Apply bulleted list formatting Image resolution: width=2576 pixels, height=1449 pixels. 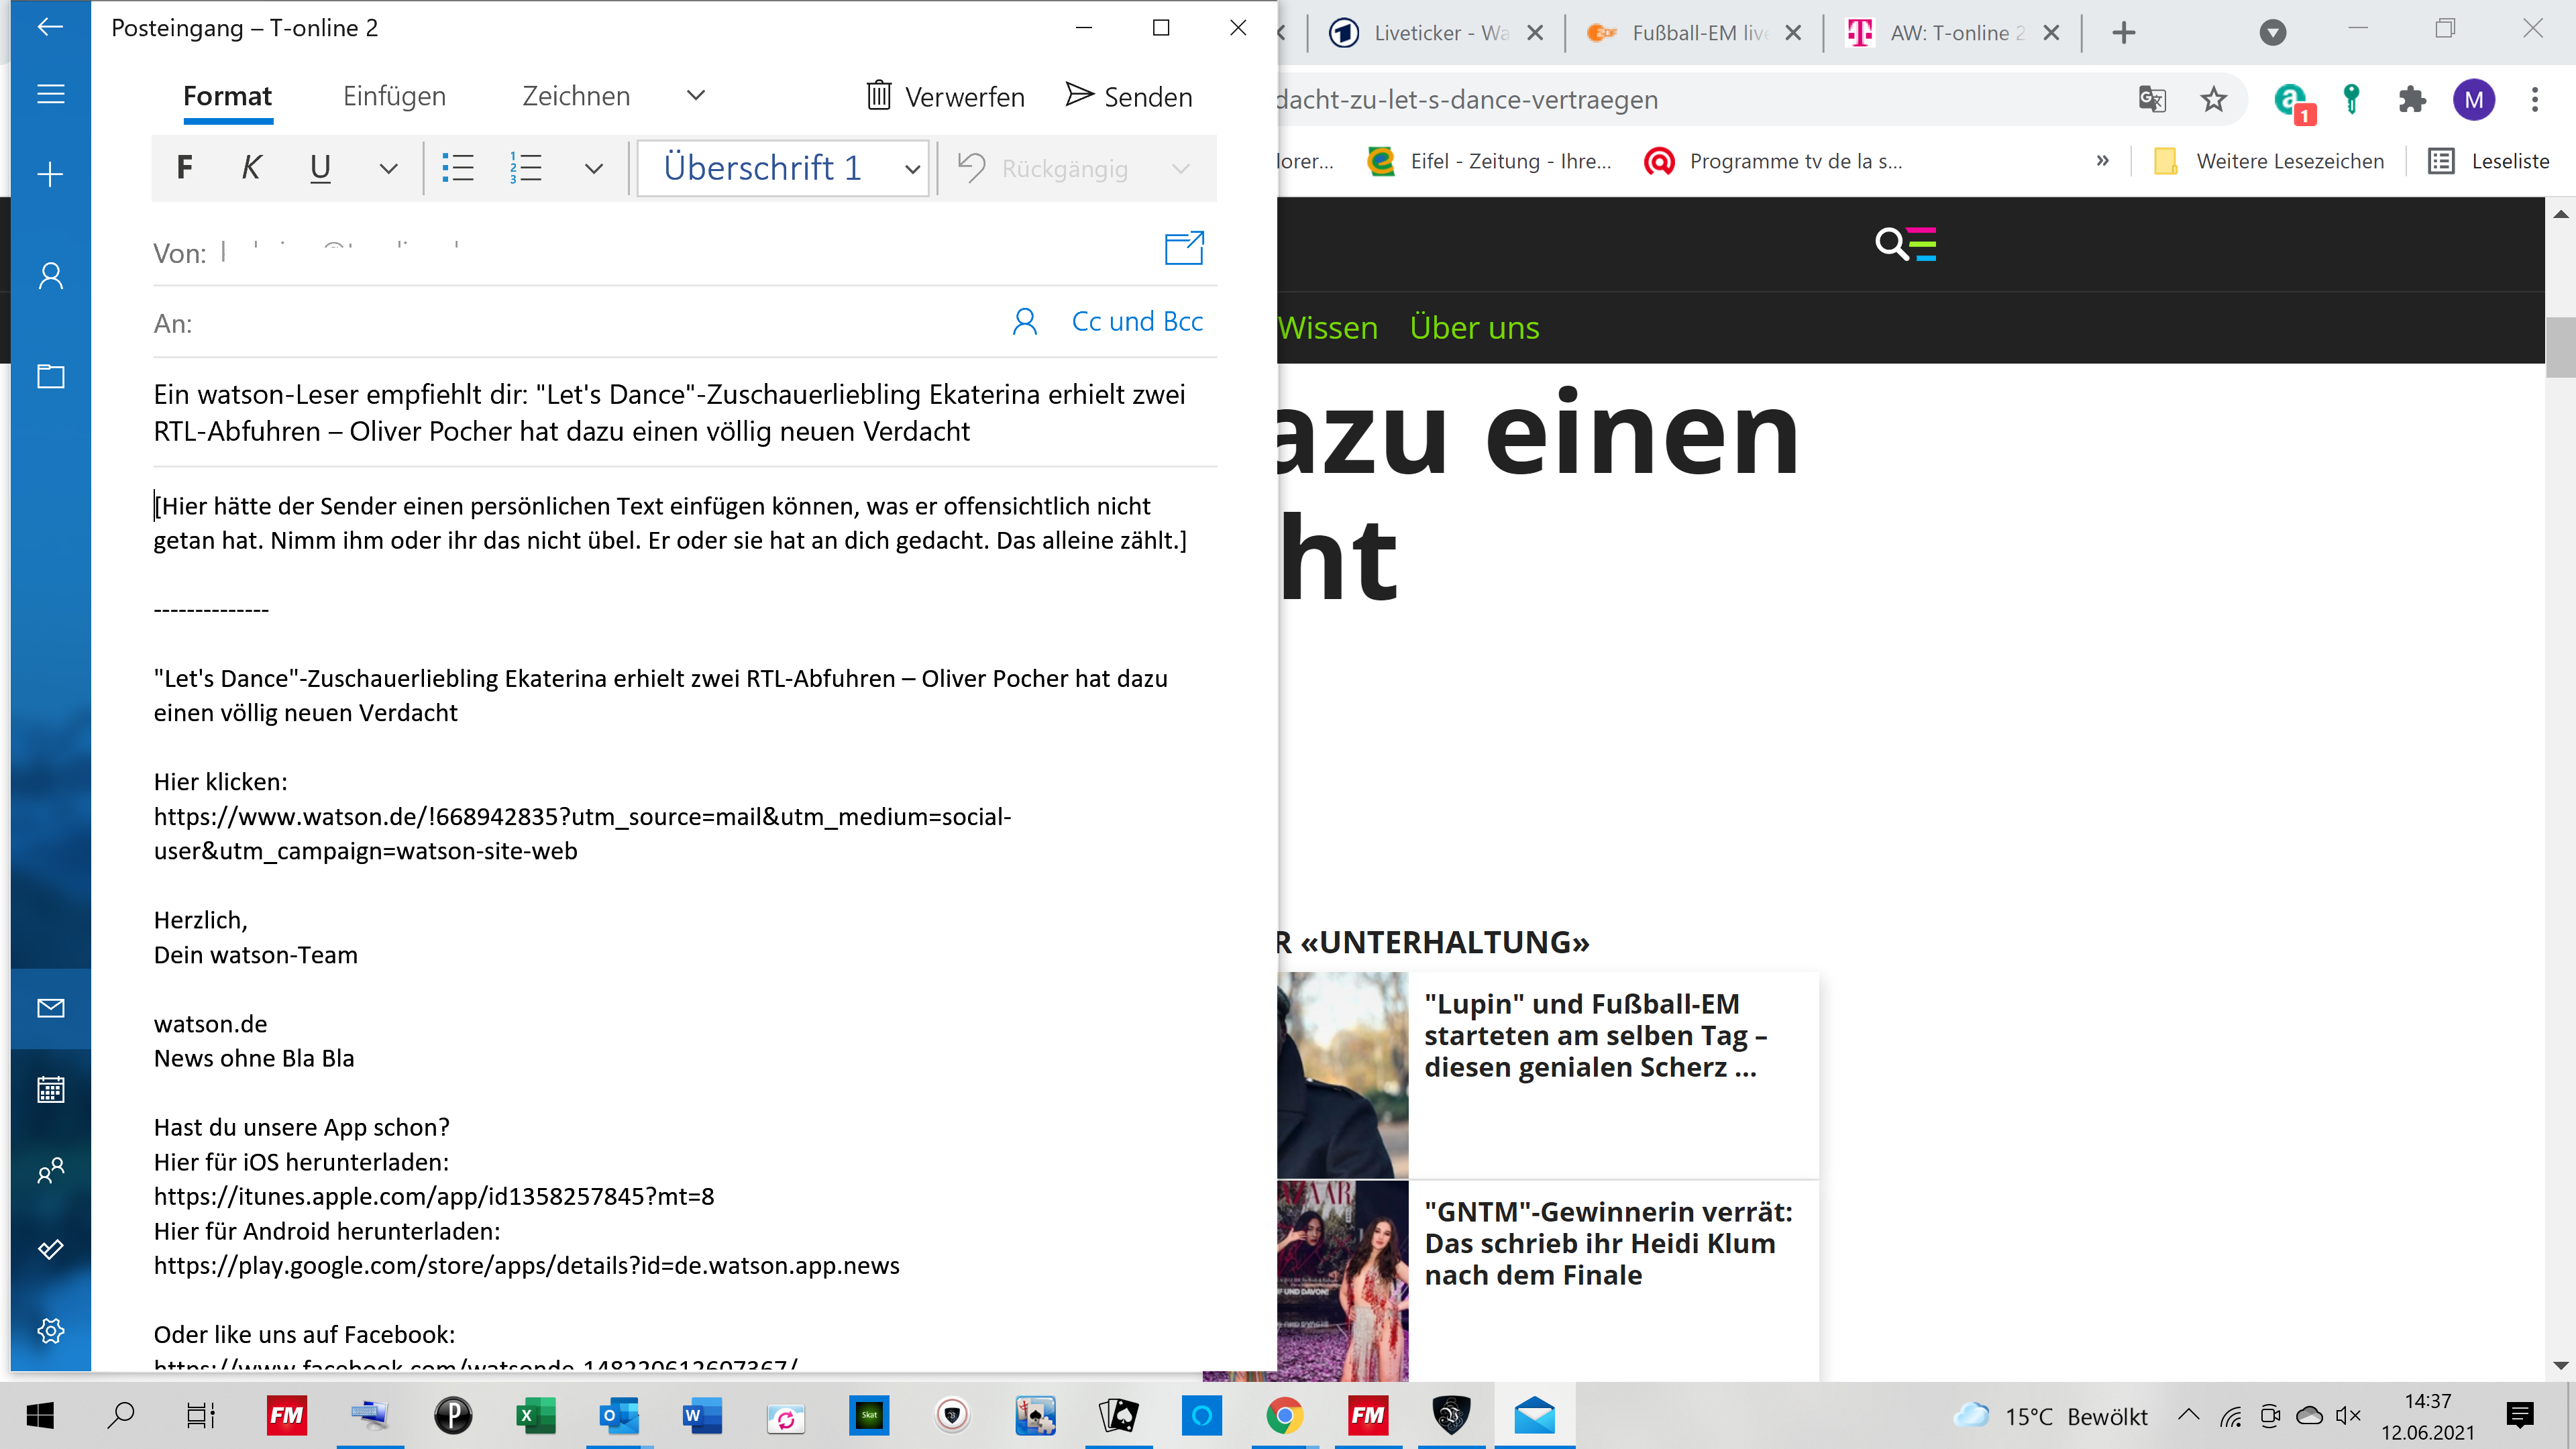click(x=458, y=167)
